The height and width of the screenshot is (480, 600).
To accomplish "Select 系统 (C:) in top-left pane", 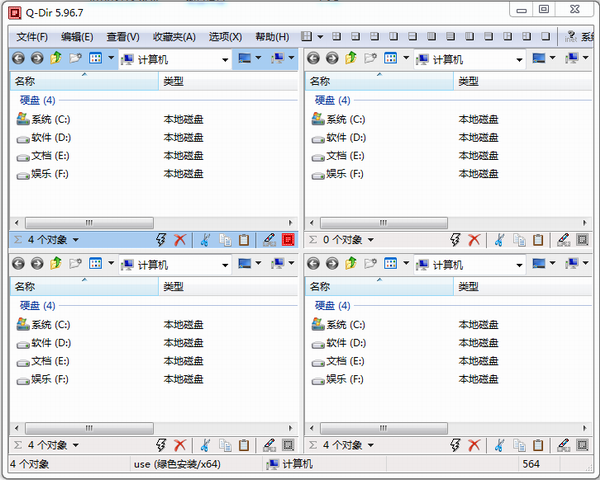I will pos(43,119).
